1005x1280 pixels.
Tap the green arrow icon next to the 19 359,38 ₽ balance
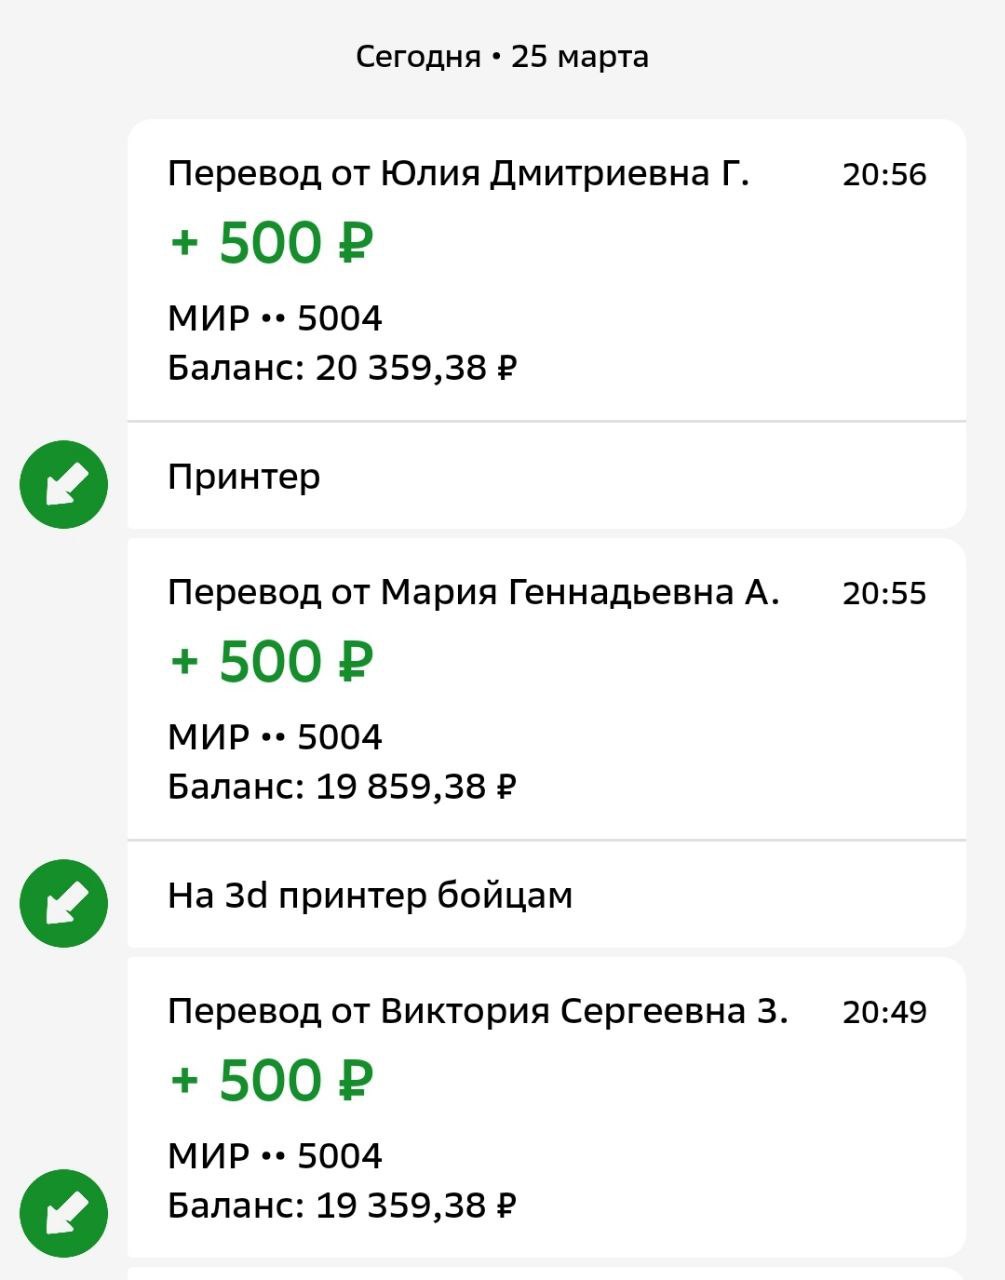[64, 1213]
